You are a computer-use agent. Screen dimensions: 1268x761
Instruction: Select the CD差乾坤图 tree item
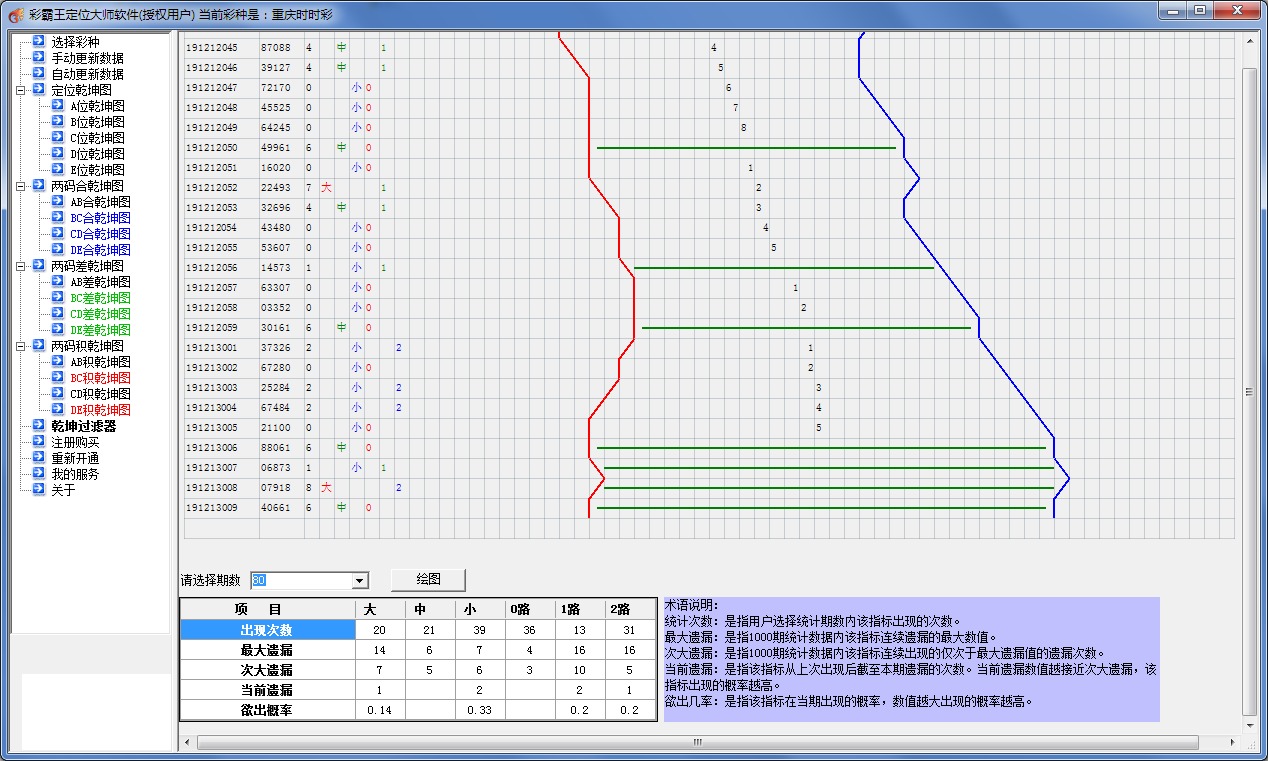(100, 314)
